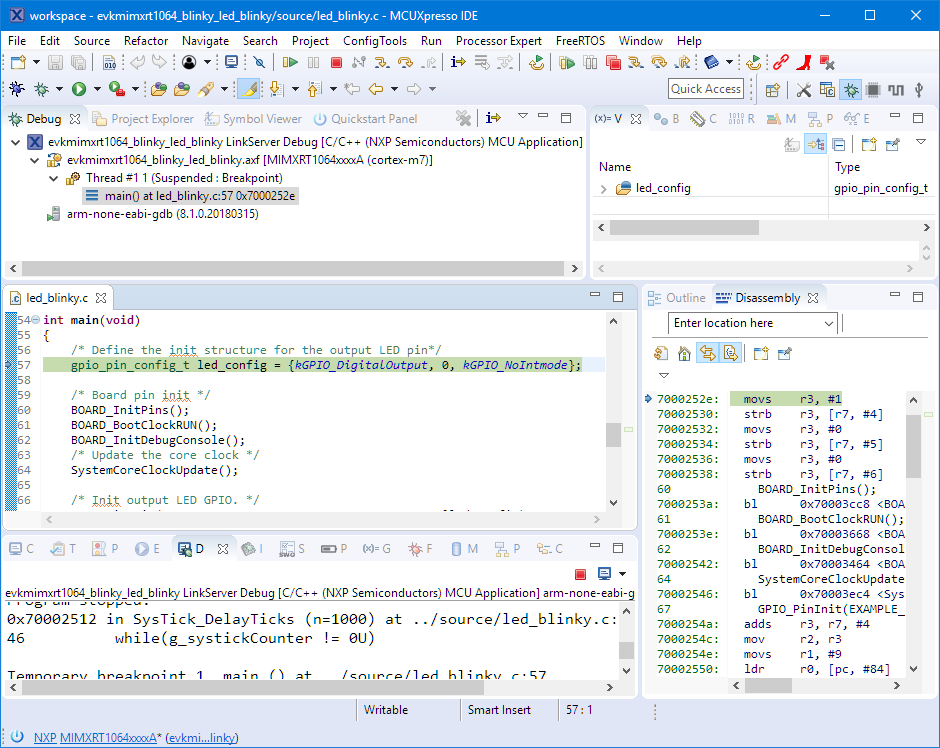Image resolution: width=940 pixels, height=748 pixels.
Task: Click the Quick Access search field
Action: (x=705, y=89)
